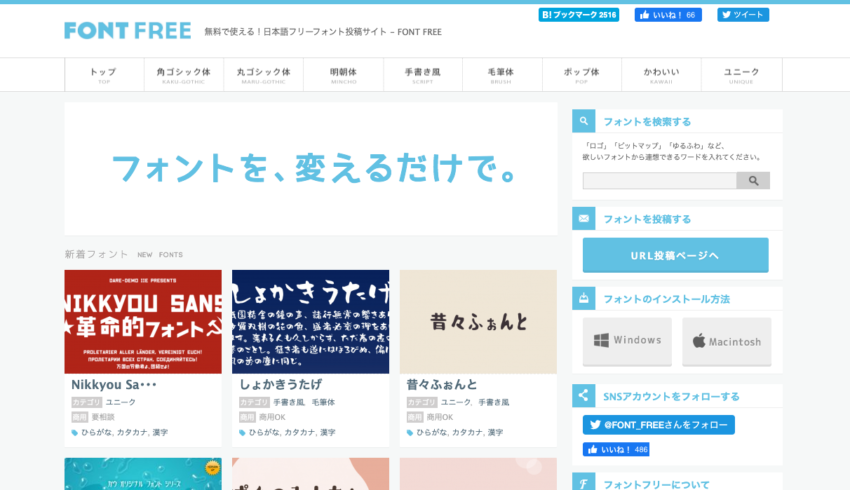Click the 昔々ふぉんと font title
This screenshot has width=850, height=490.
coord(442,385)
